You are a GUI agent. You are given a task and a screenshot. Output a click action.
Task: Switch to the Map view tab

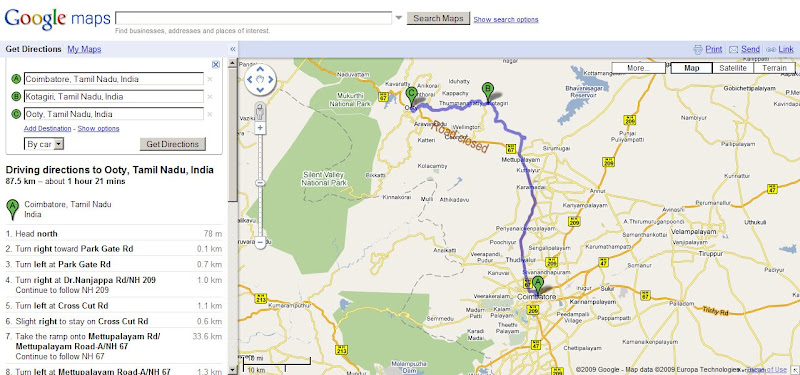pos(691,68)
